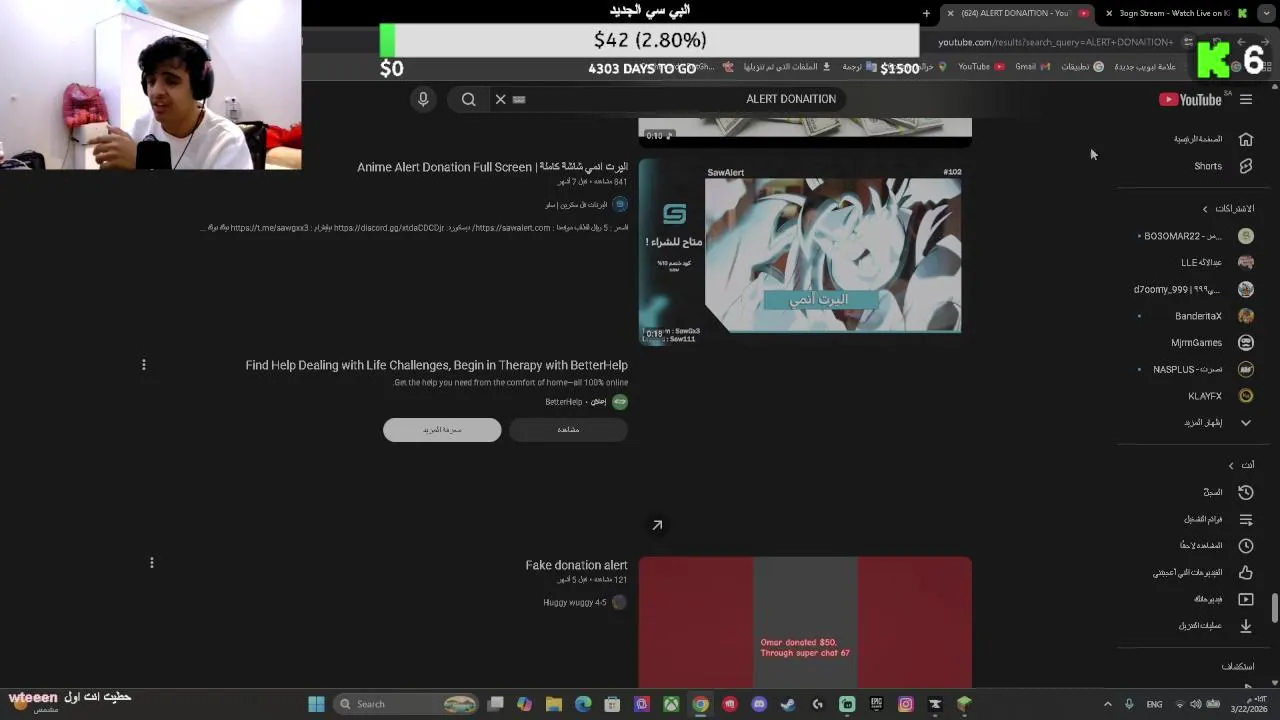Open Fake donation alert video title
Image resolution: width=1280 pixels, height=720 pixels.
point(577,565)
